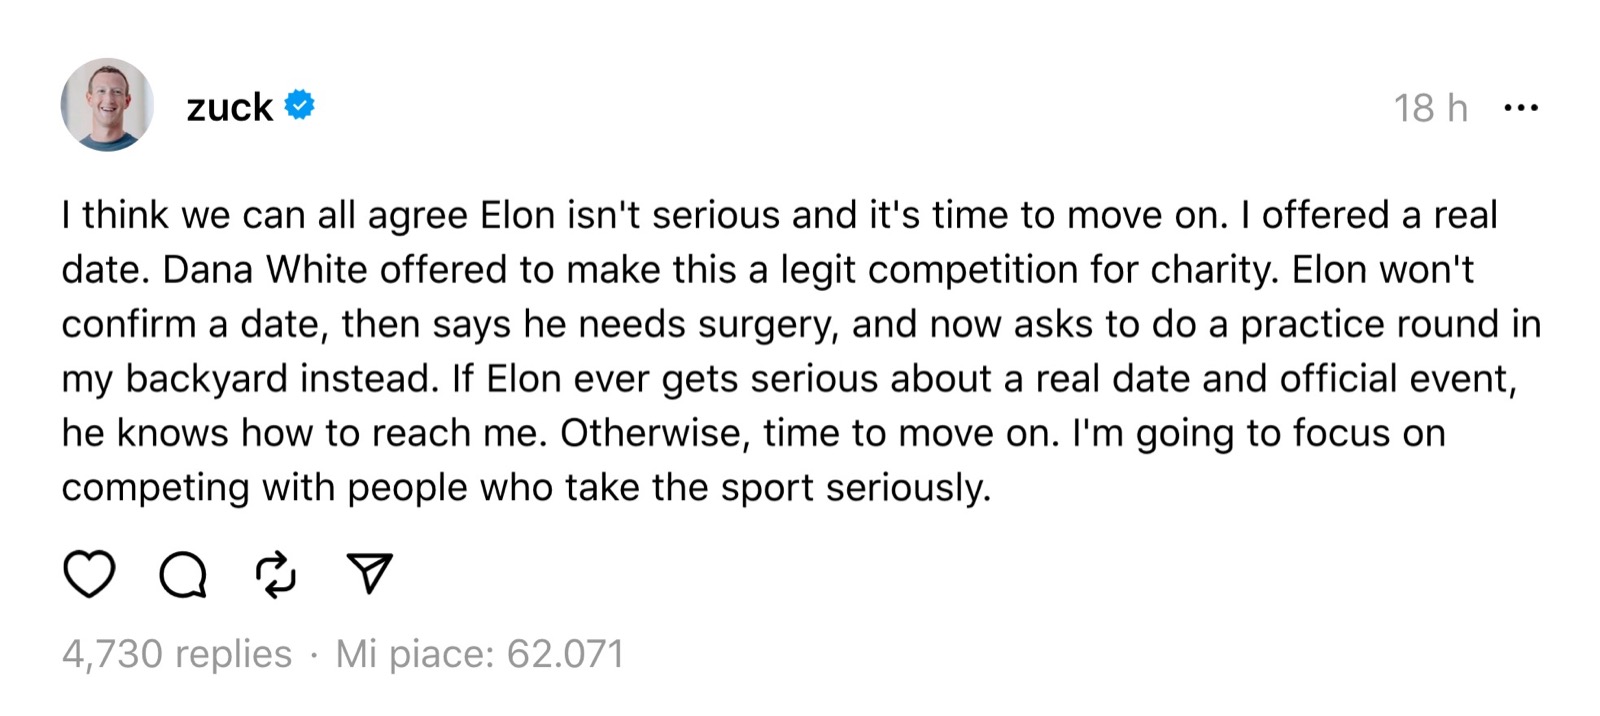View the "4,730 replies" thread
The width and height of the screenshot is (1600, 716).
pos(177,654)
